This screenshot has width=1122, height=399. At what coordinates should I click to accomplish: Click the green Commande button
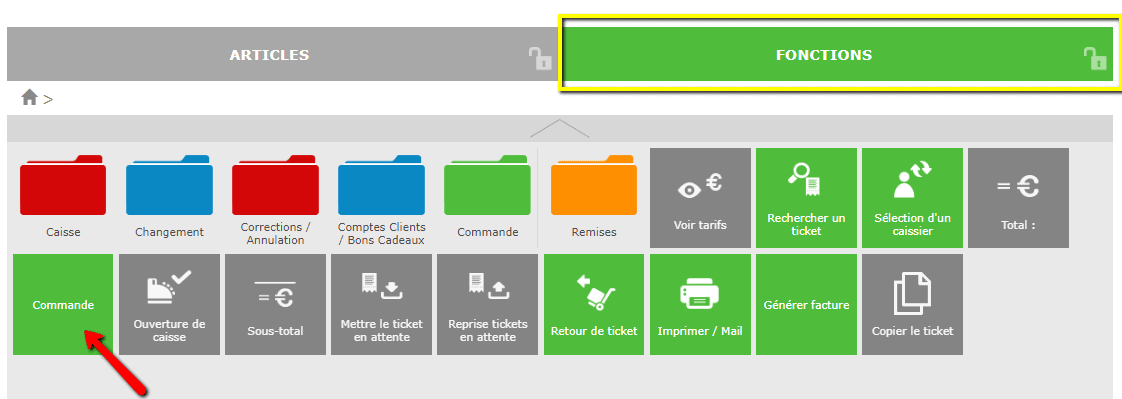[63, 305]
